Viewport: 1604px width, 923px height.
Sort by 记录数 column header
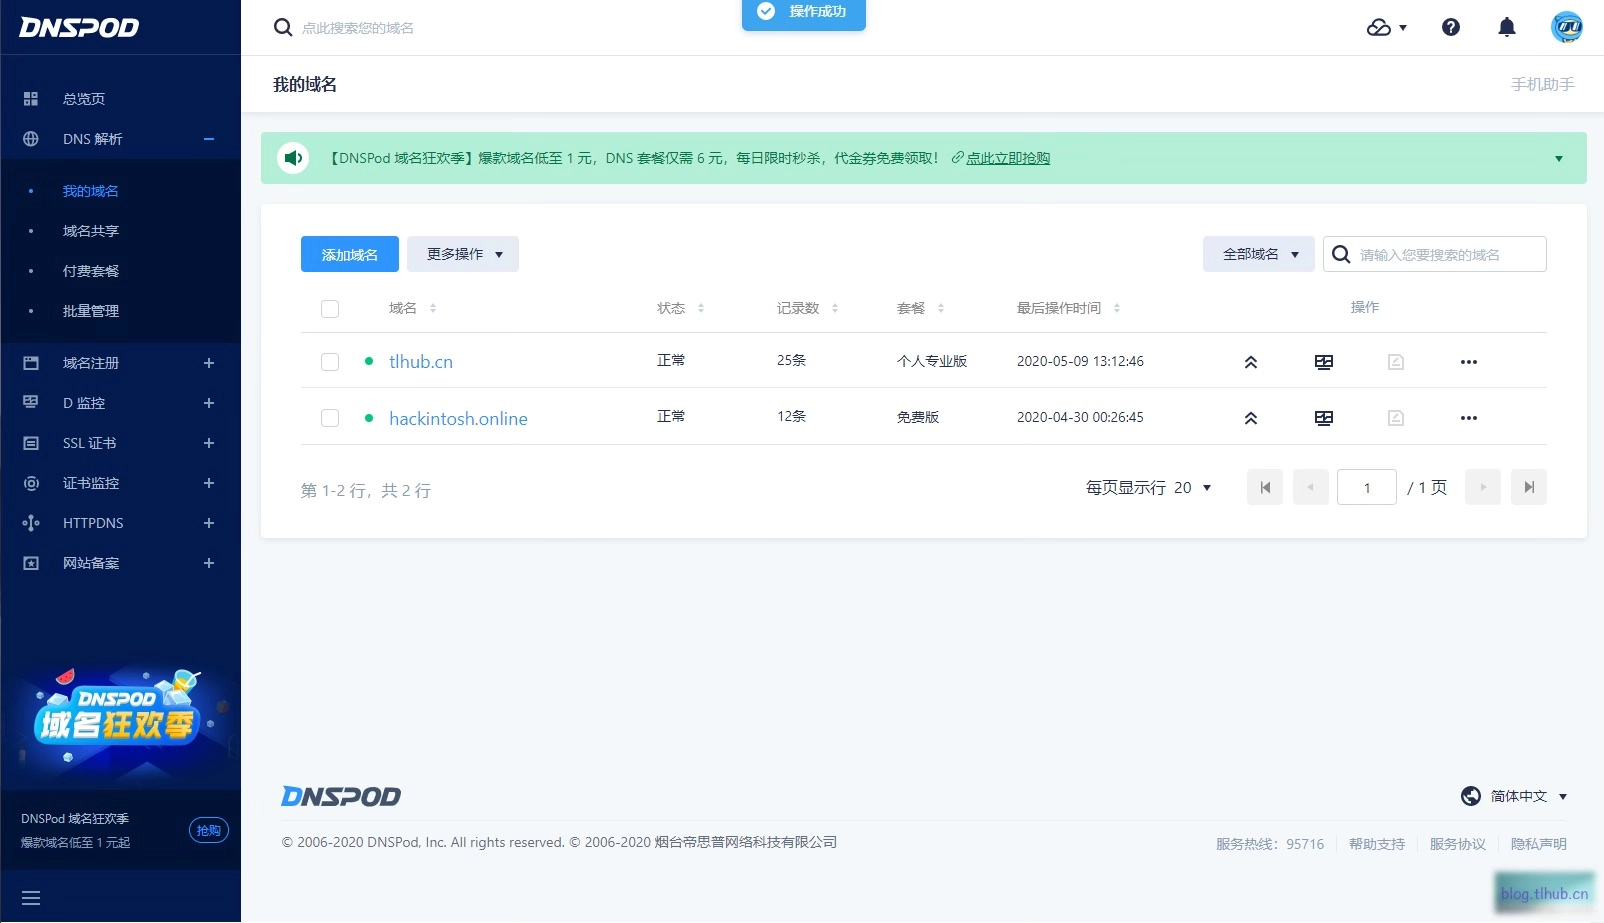pos(807,308)
